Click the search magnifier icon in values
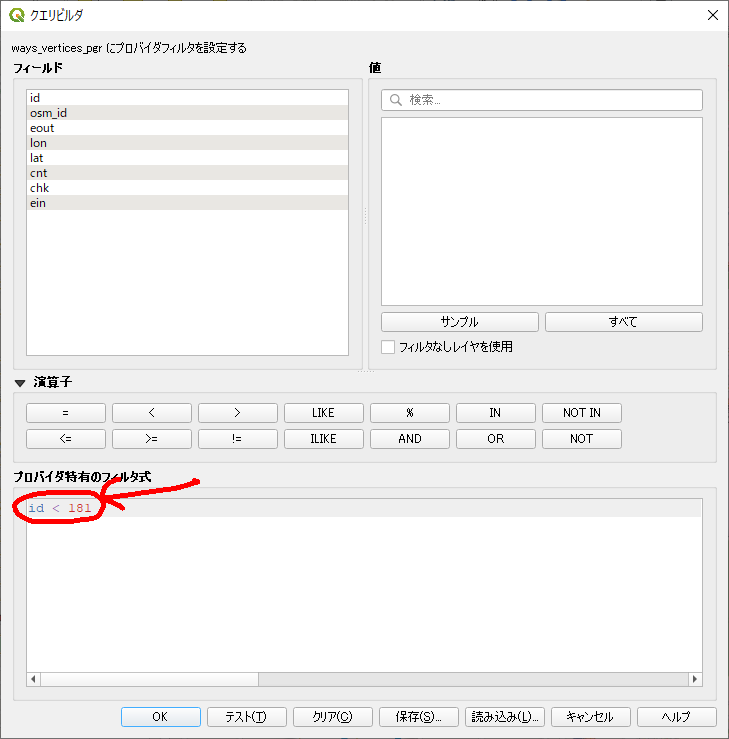 click(396, 100)
